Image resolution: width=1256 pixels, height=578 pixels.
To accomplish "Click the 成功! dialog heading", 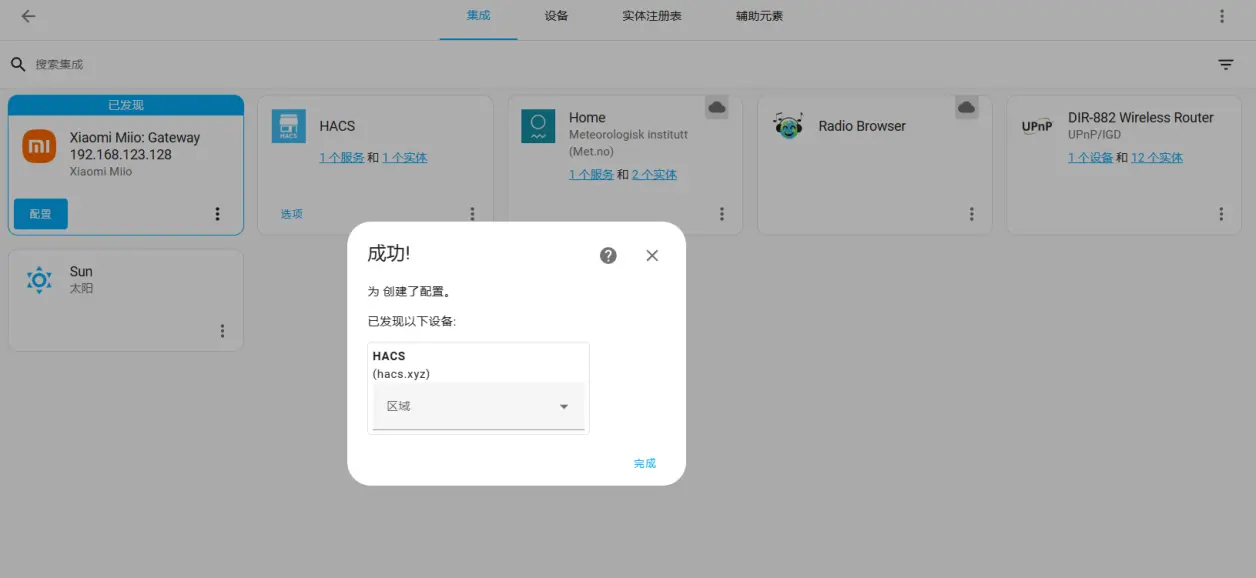I will click(x=389, y=254).
